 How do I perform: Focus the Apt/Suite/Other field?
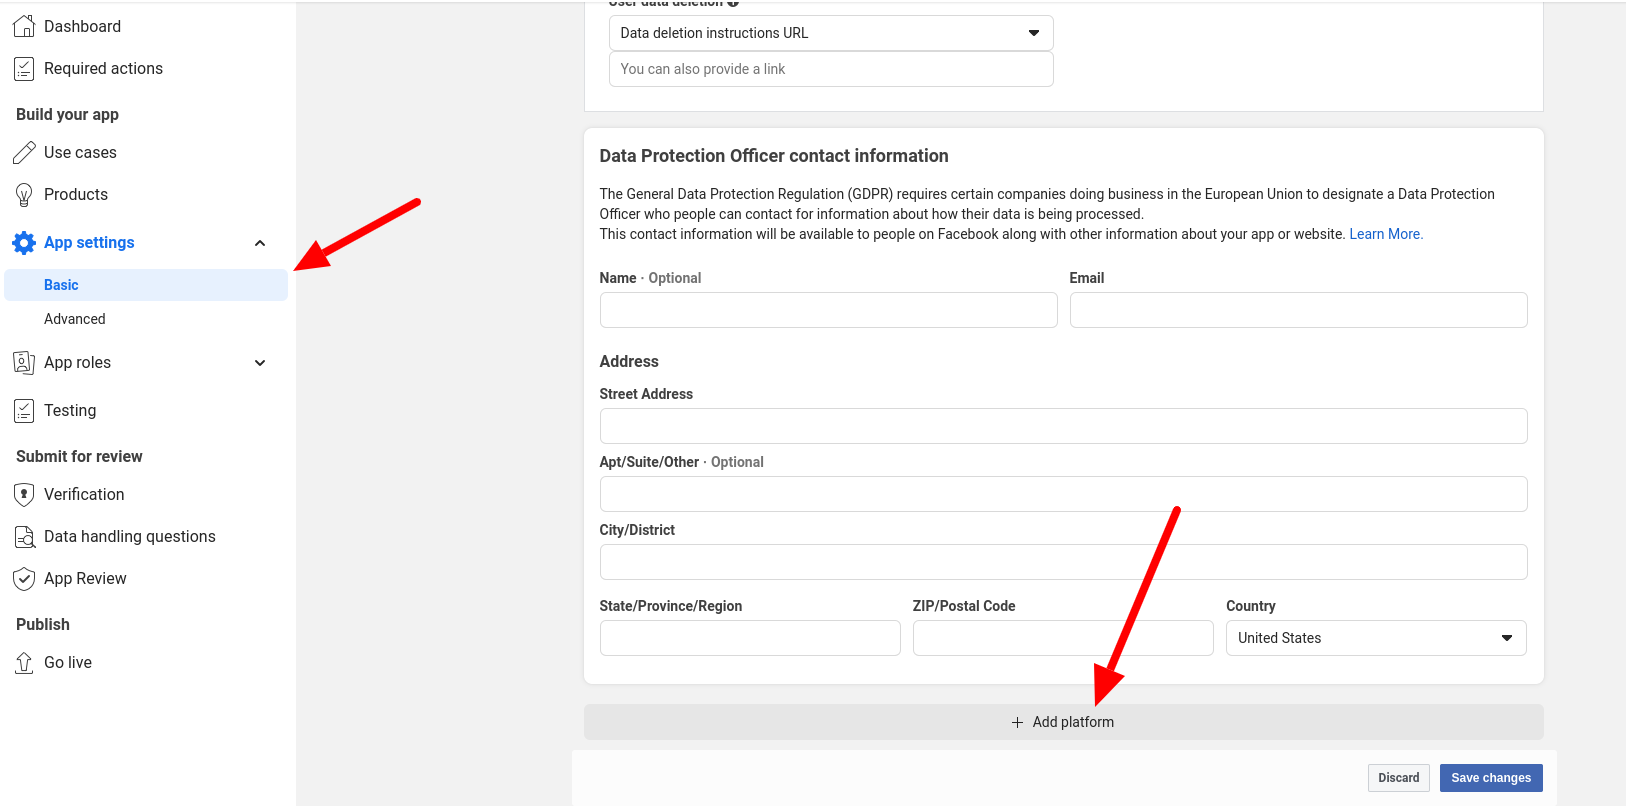[1063, 494]
